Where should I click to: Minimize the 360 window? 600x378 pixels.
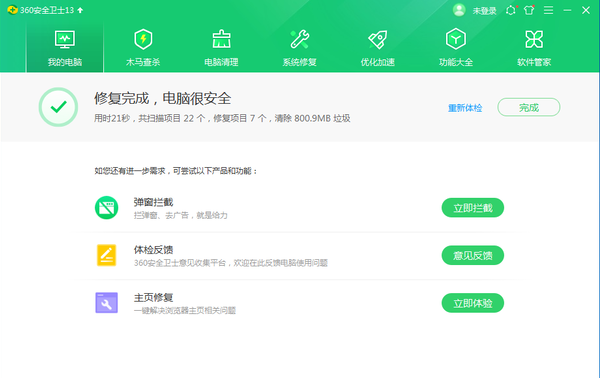pyautogui.click(x=567, y=10)
